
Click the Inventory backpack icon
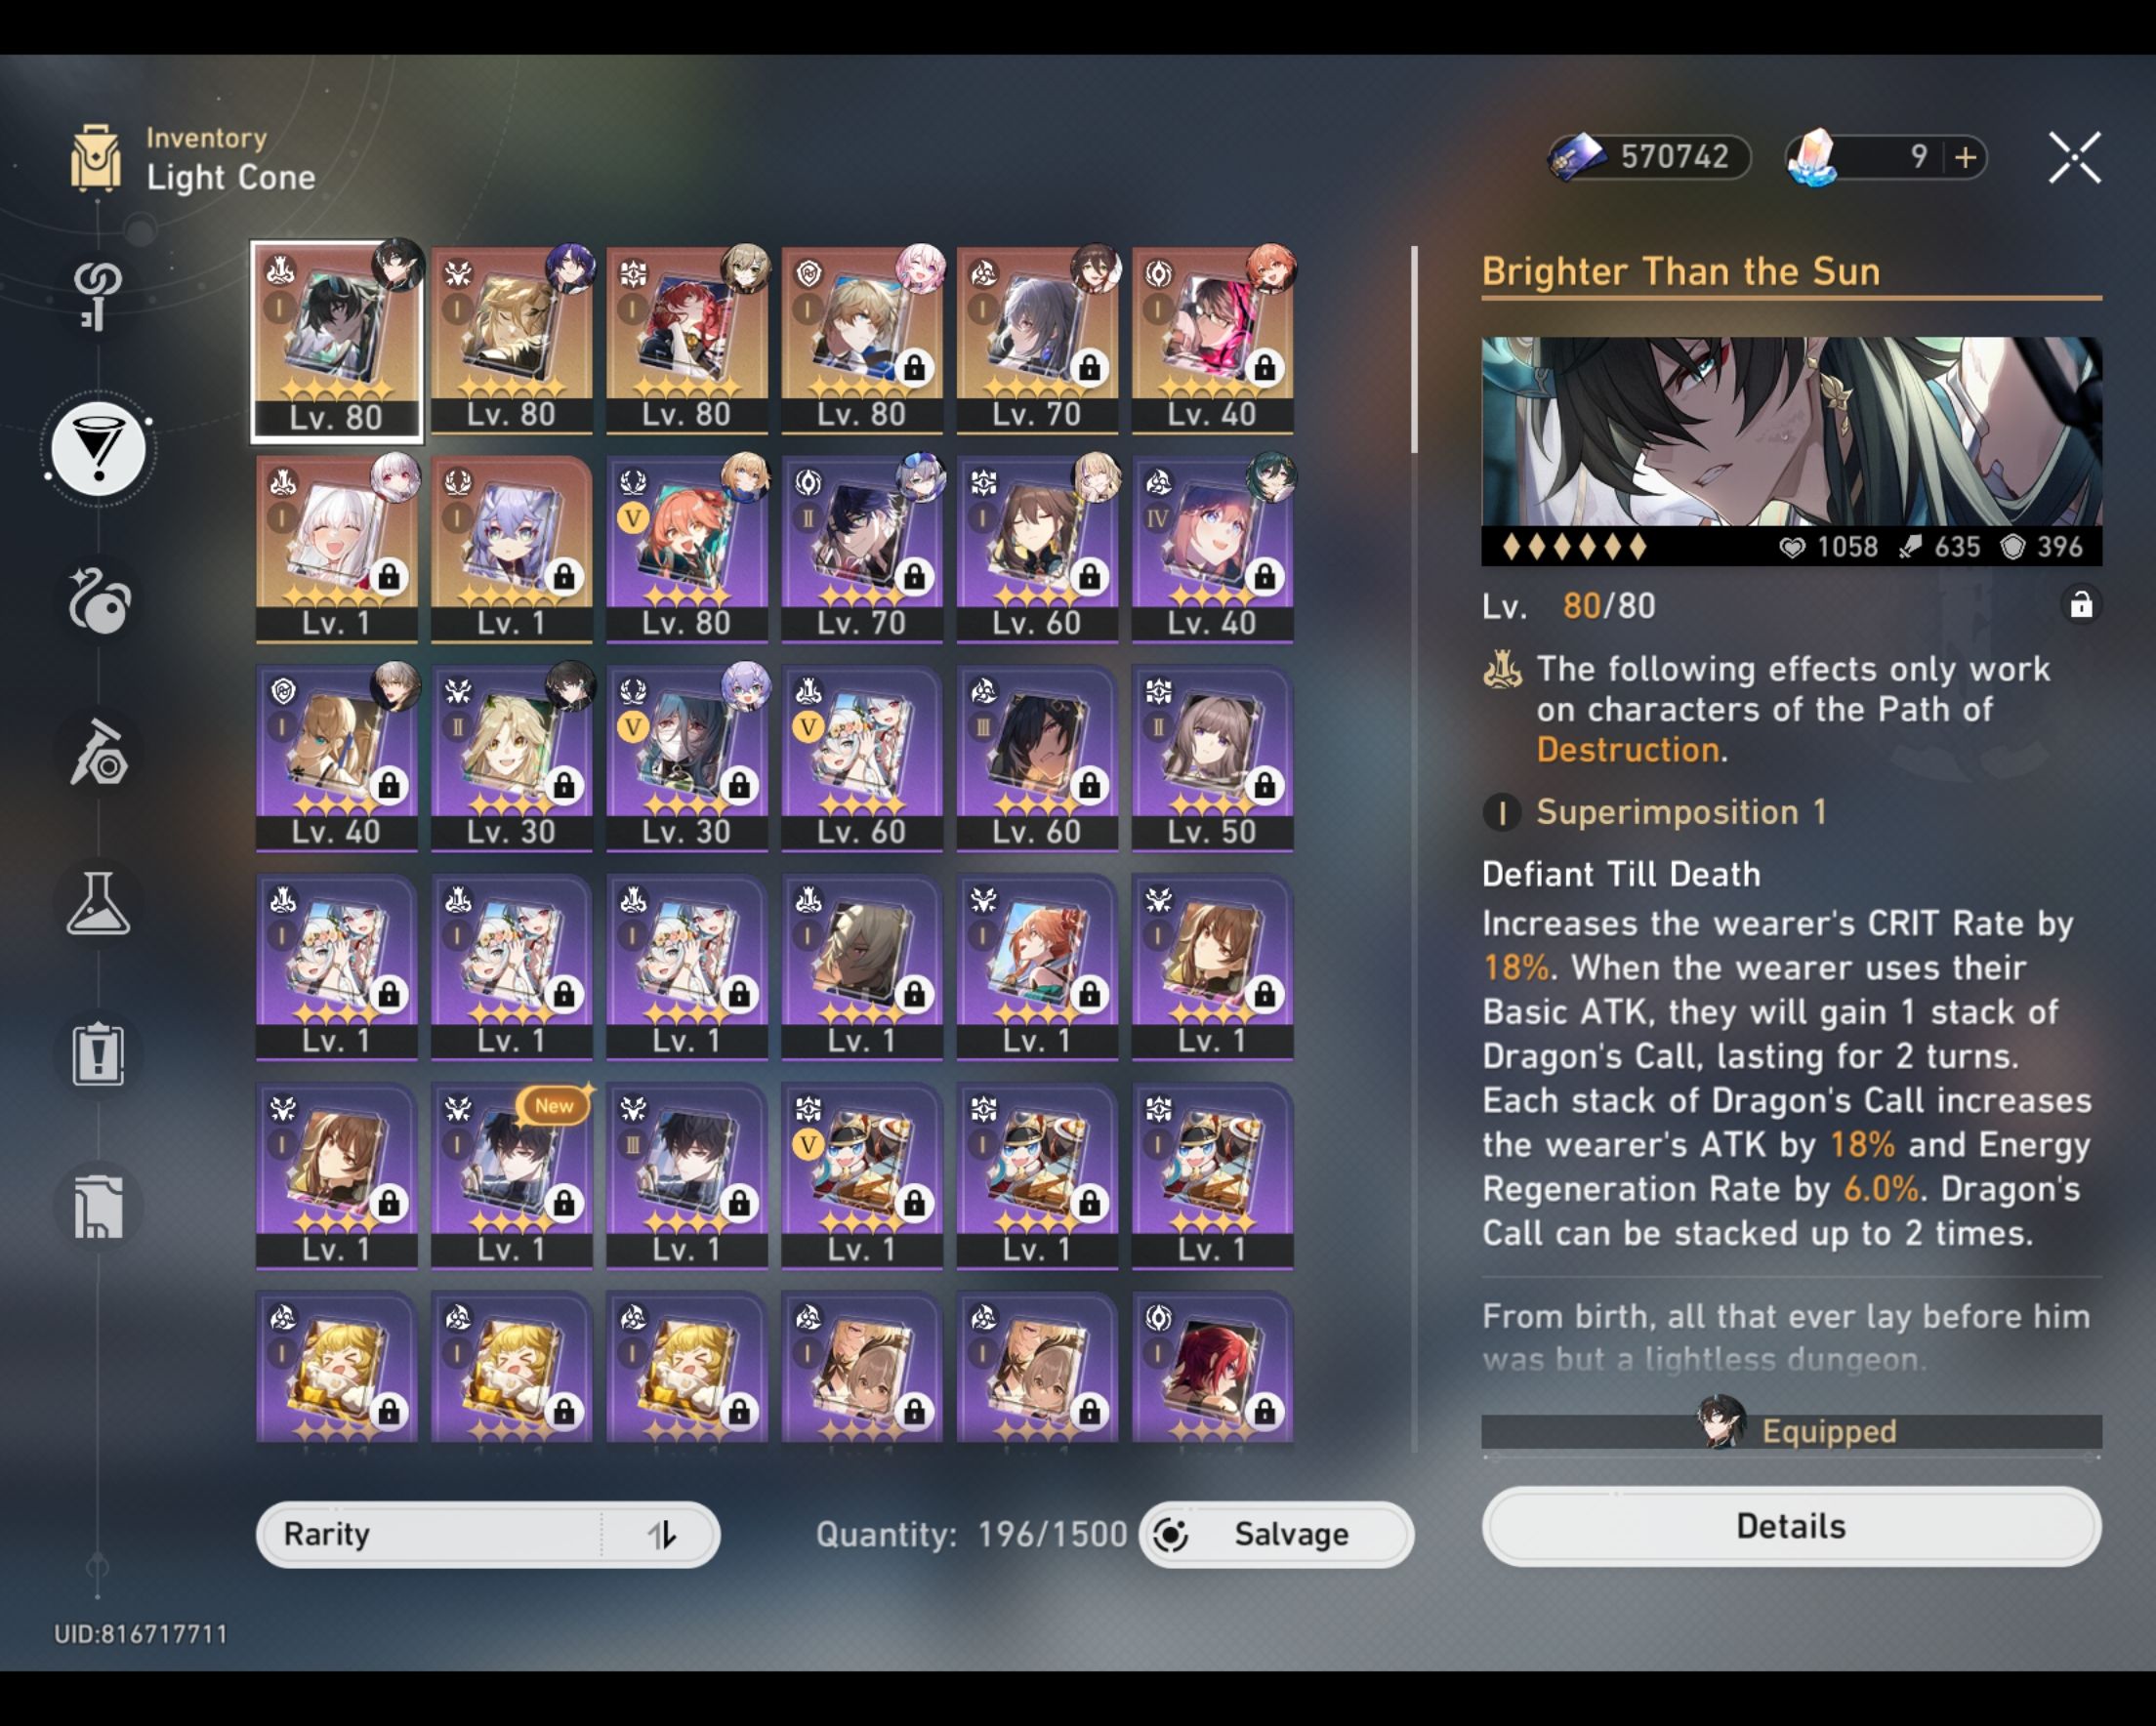[x=96, y=158]
